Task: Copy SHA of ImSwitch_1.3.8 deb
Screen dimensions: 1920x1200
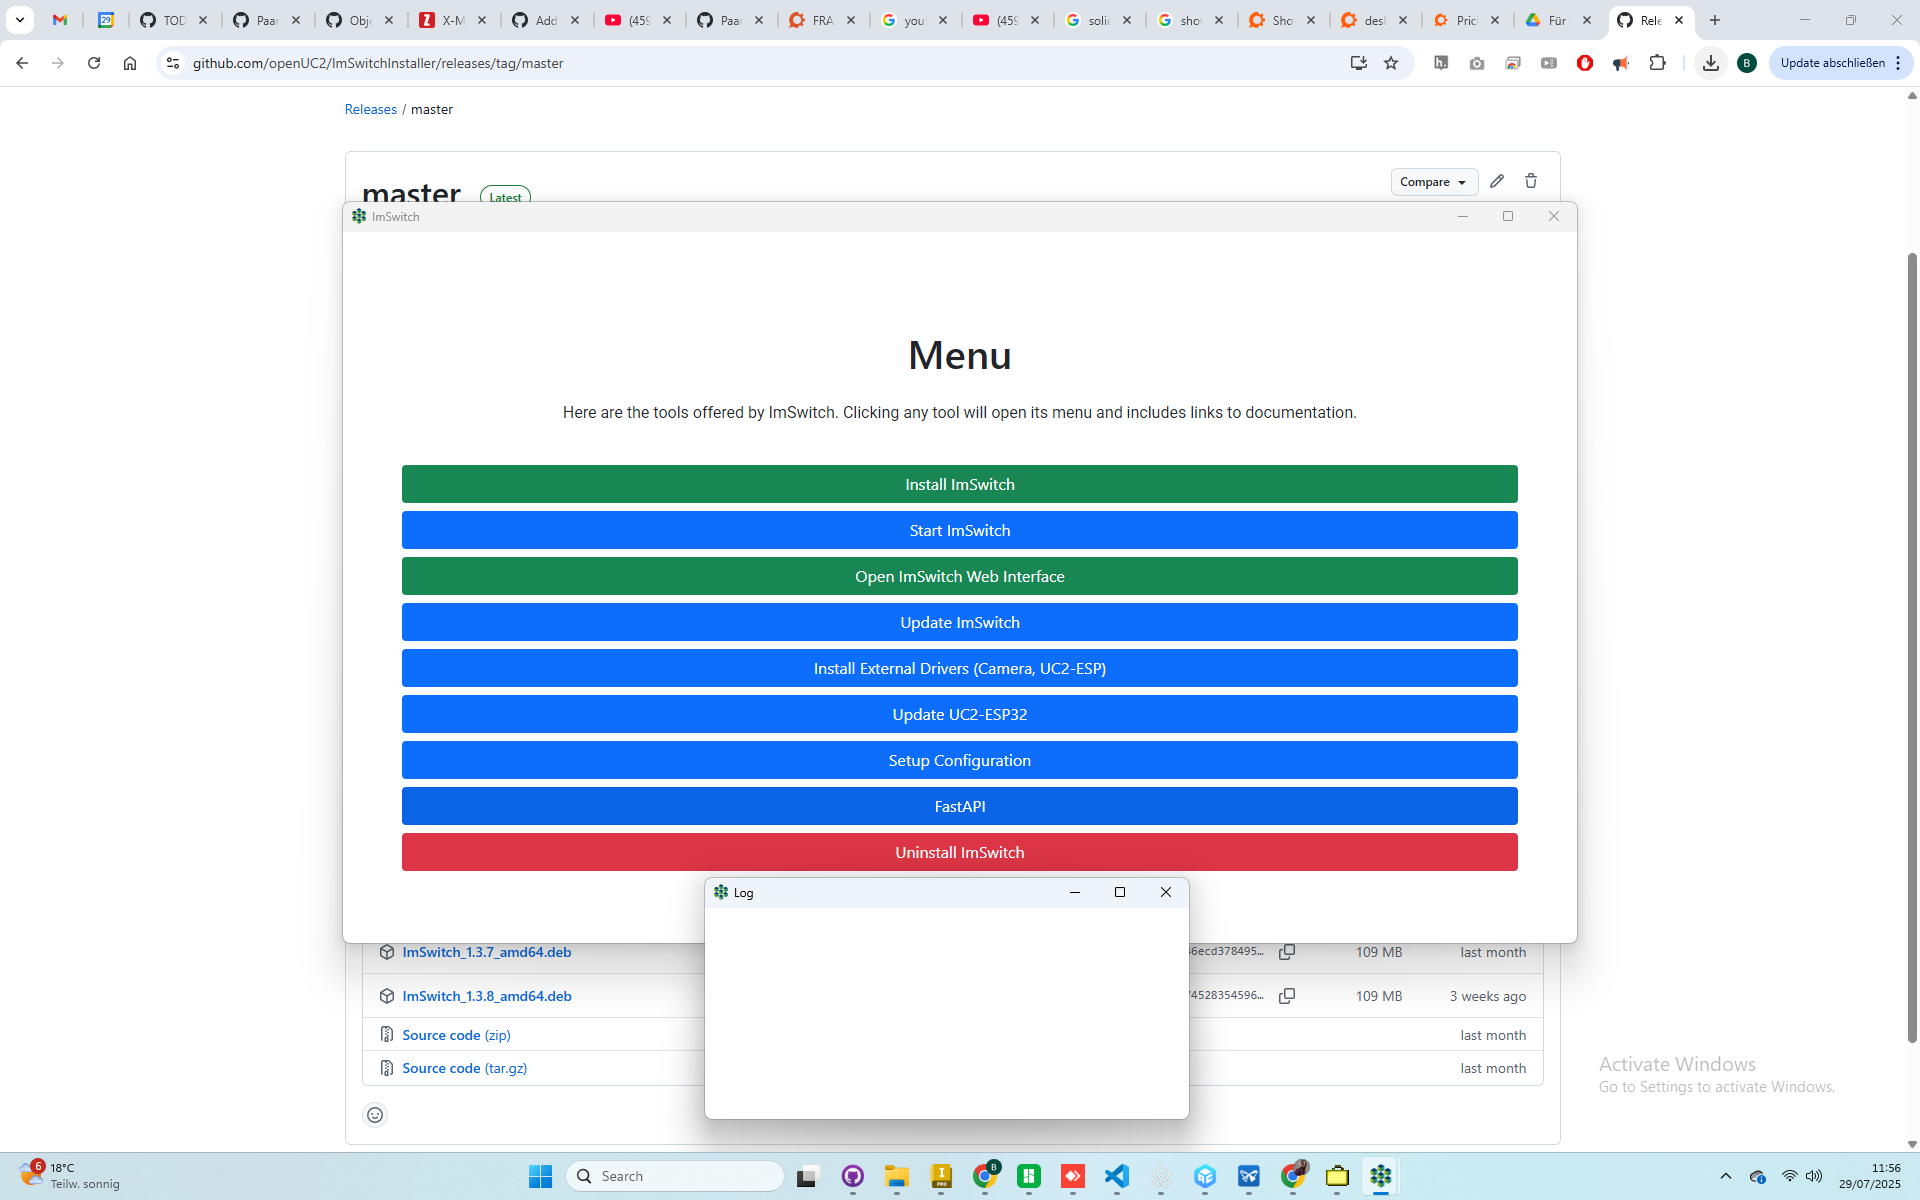Action: tap(1287, 996)
